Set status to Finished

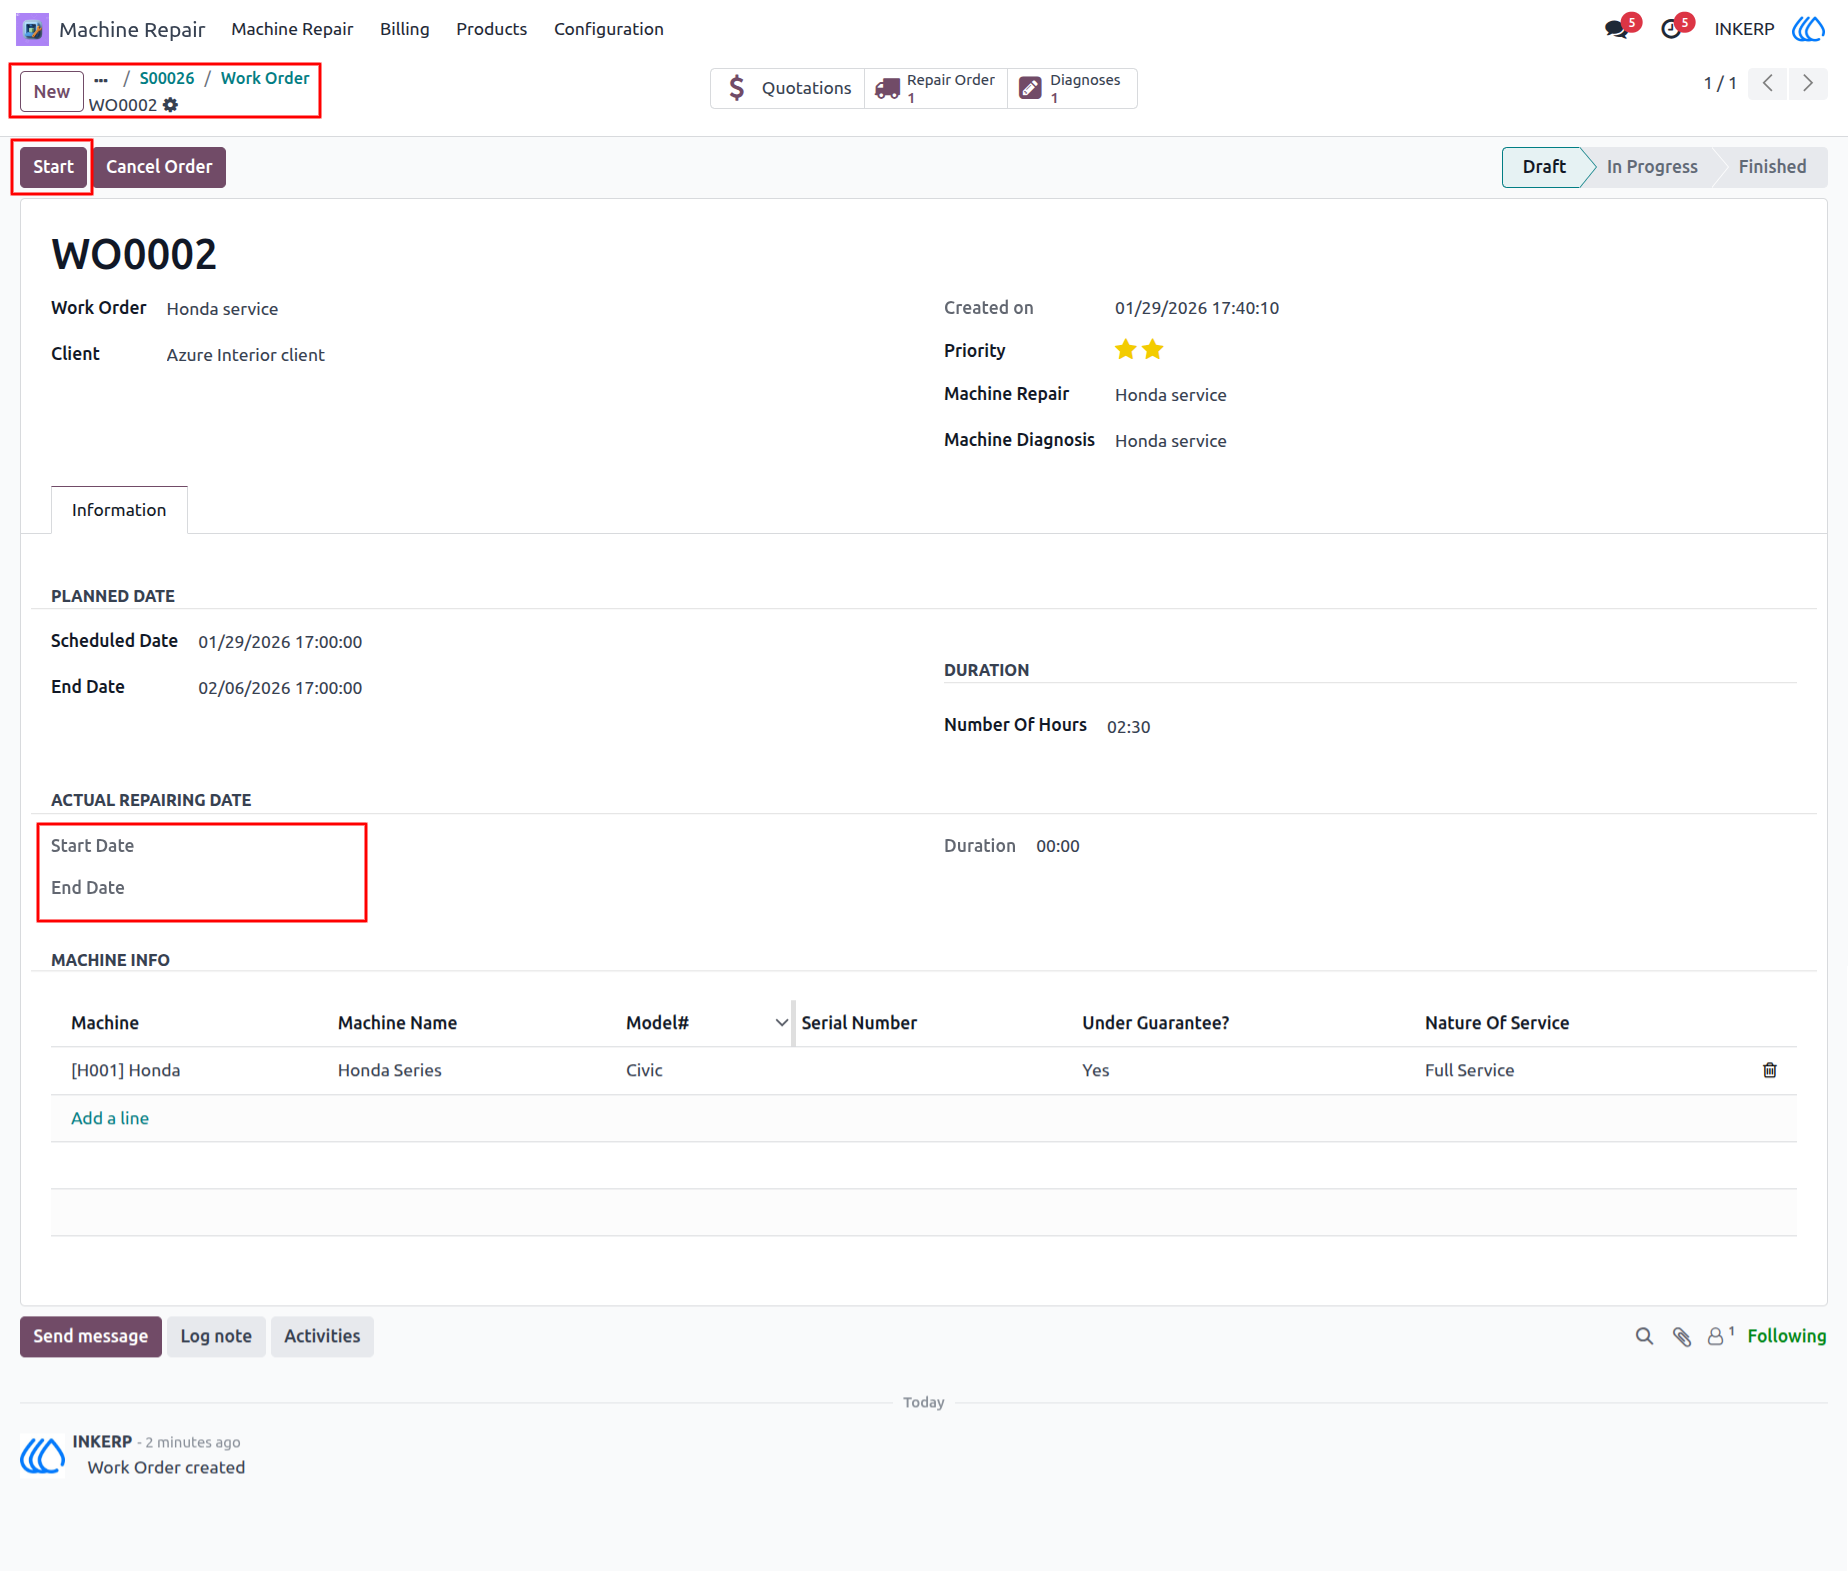click(1772, 167)
